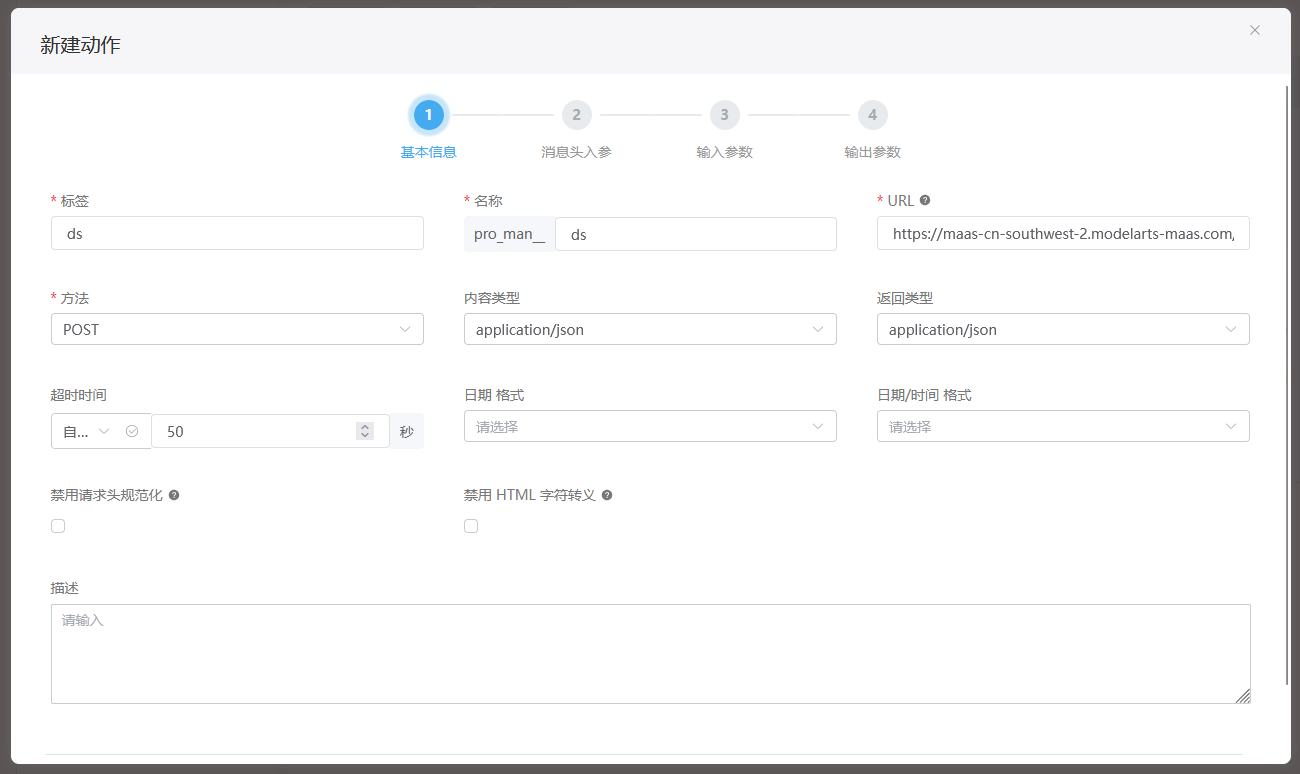Click the 名称 input field containing ds

[x=696, y=234]
